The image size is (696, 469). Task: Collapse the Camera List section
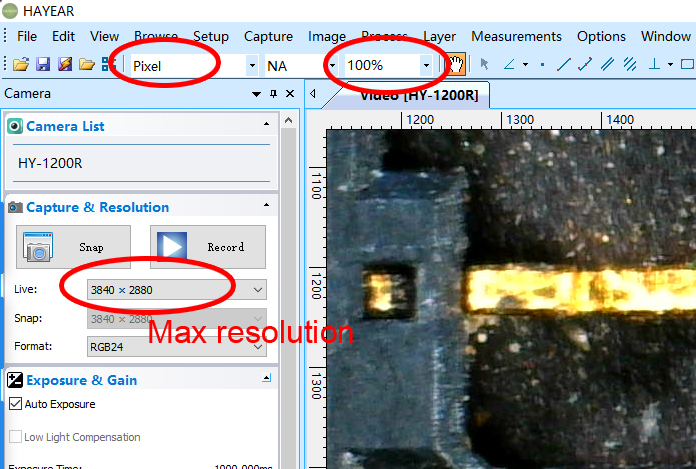(x=266, y=124)
